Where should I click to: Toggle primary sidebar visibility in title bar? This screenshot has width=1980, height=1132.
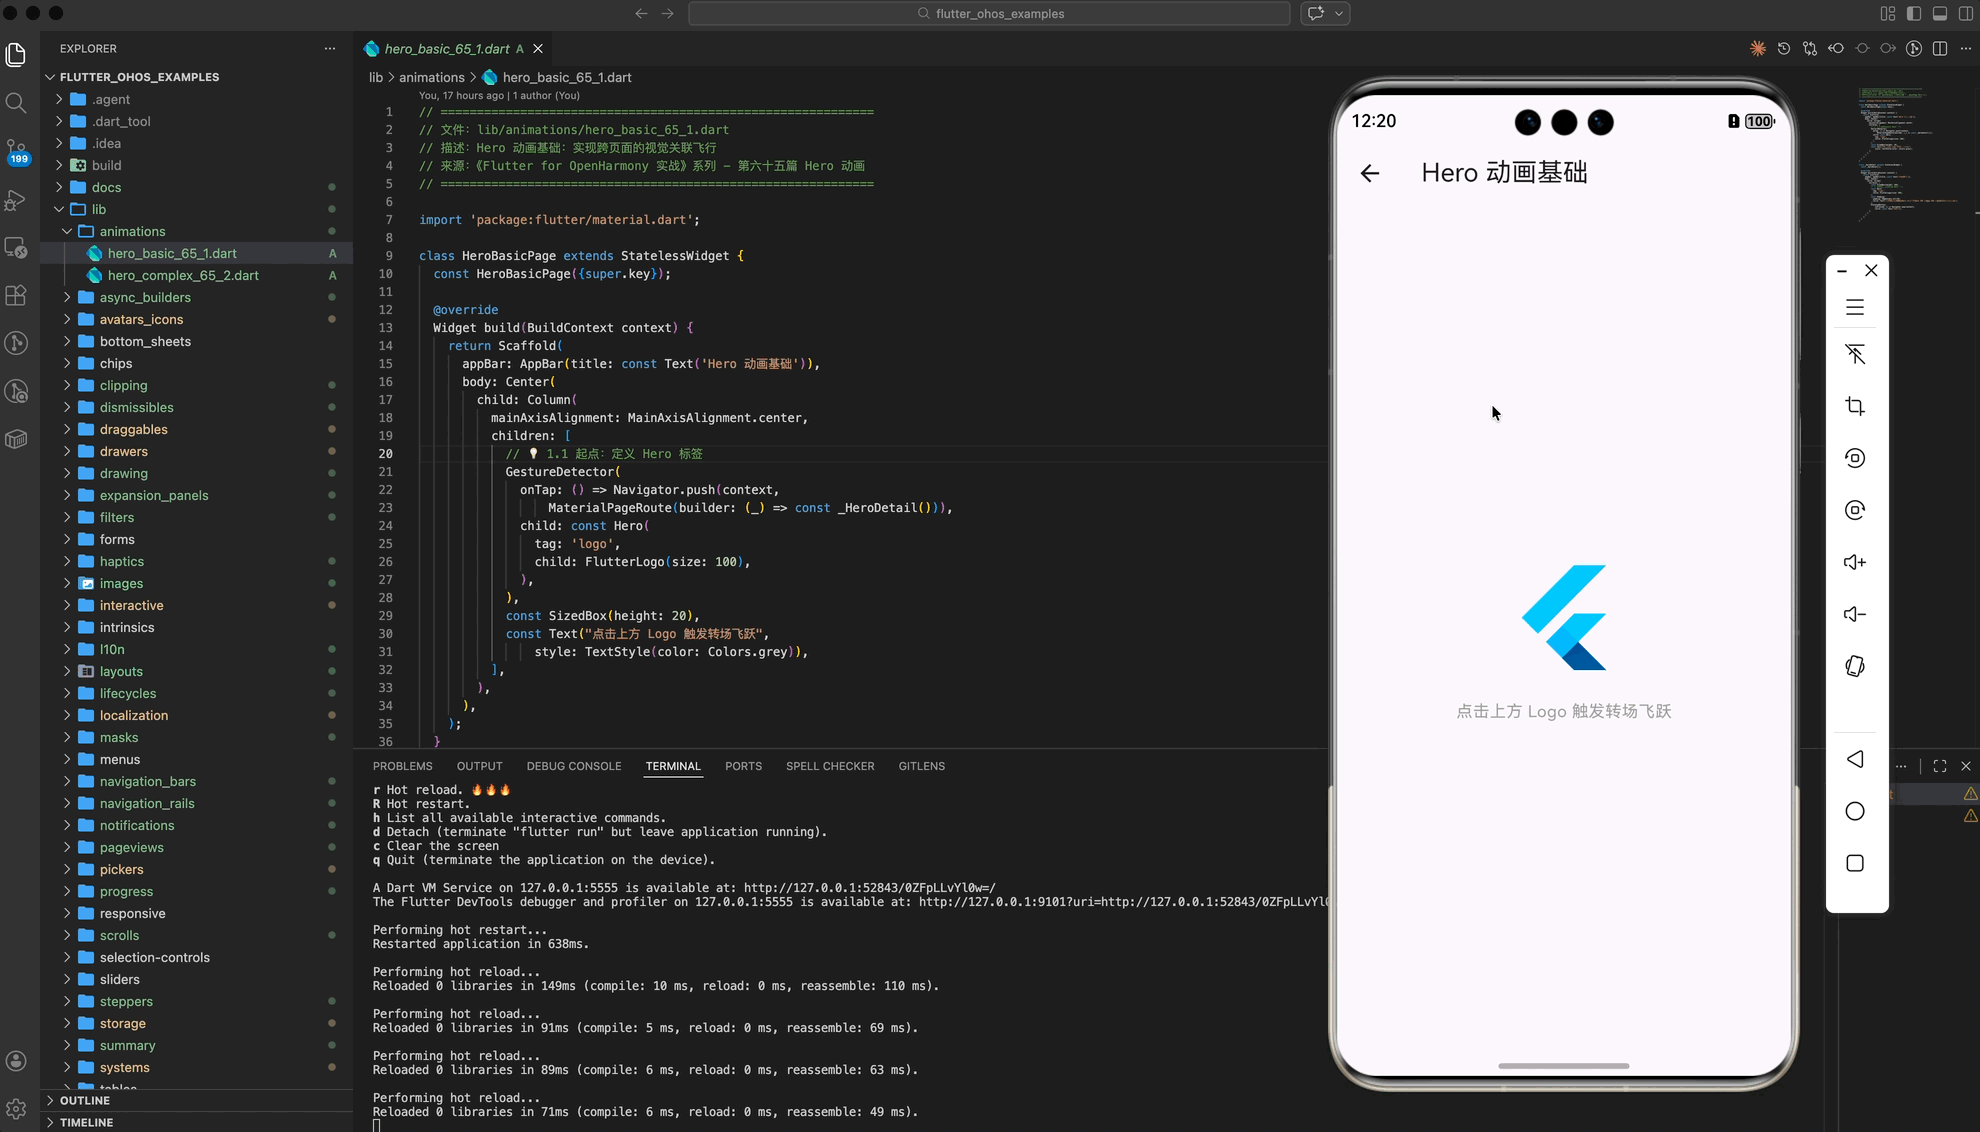(x=1913, y=13)
